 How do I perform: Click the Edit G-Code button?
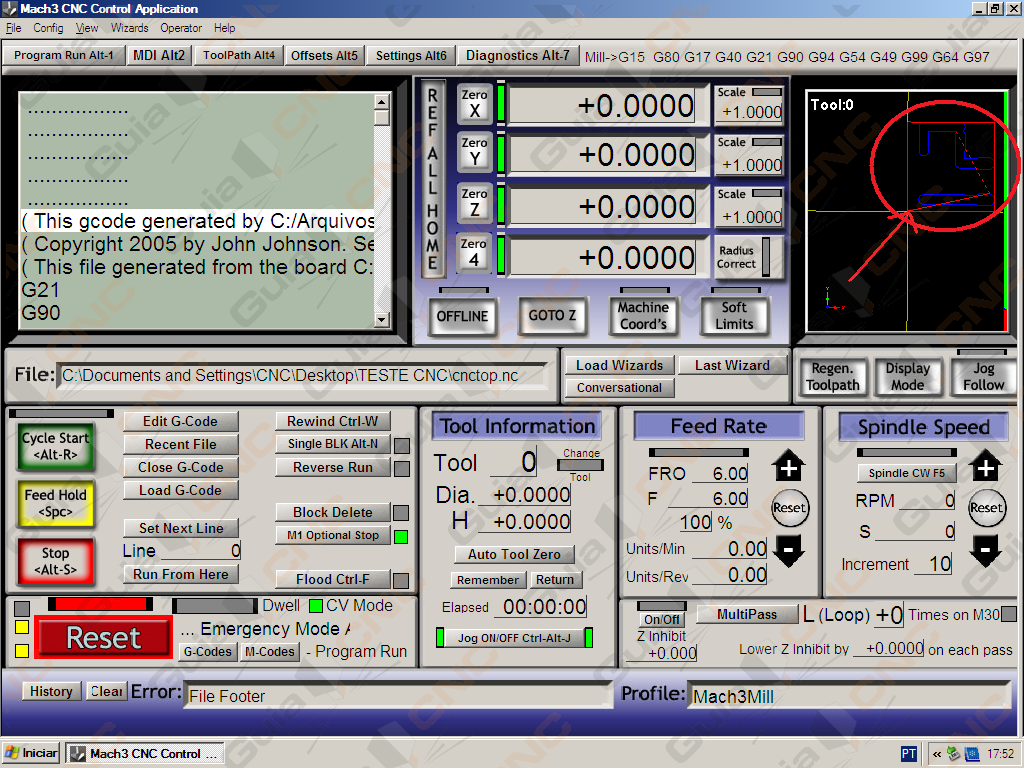[180, 421]
